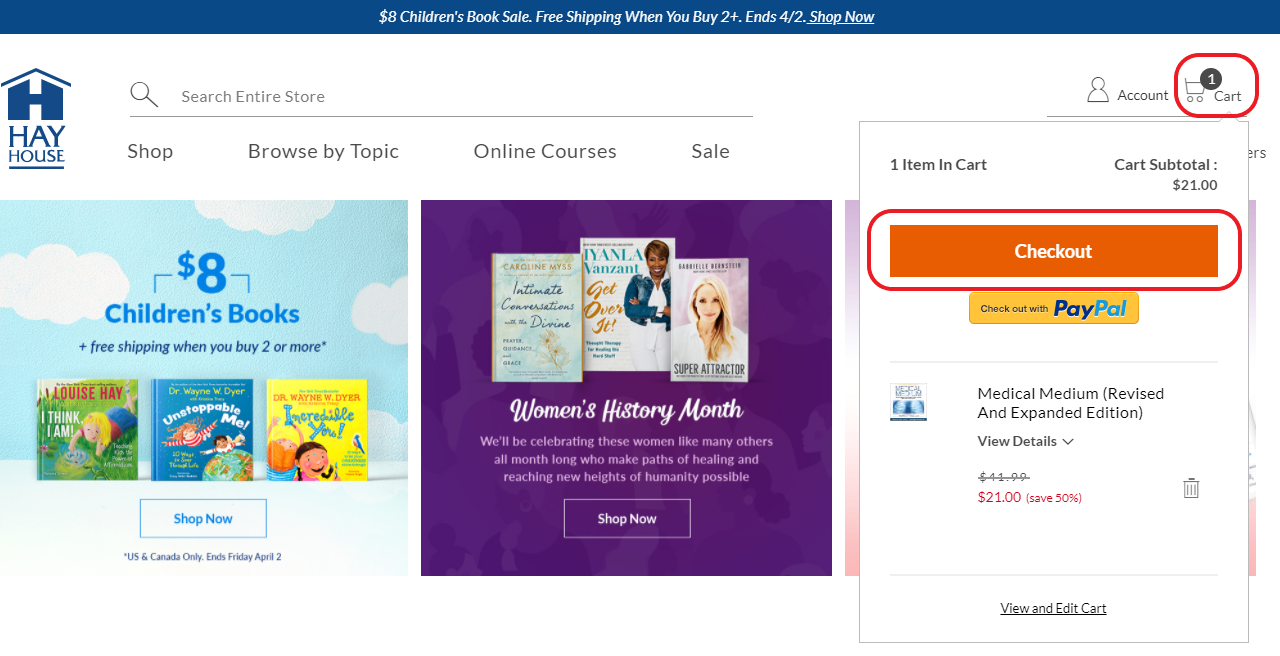Click Shop Now under Children's Books
Screen dimensions: 1280x656
(x=203, y=518)
